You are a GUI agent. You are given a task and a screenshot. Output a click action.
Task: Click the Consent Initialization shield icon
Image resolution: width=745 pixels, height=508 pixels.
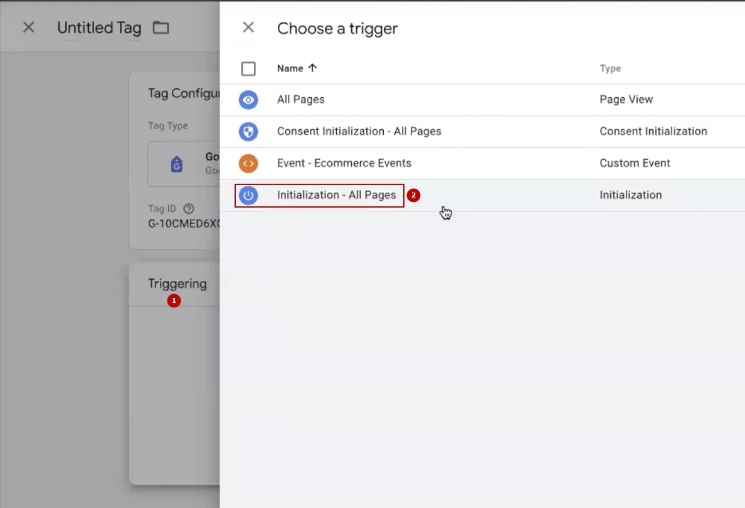[248, 131]
